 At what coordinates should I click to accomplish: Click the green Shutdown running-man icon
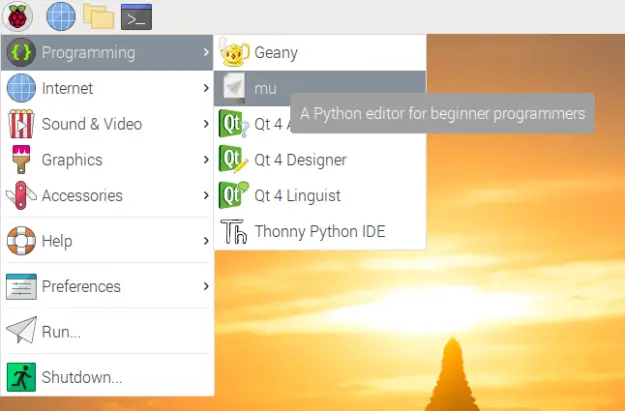(21, 377)
